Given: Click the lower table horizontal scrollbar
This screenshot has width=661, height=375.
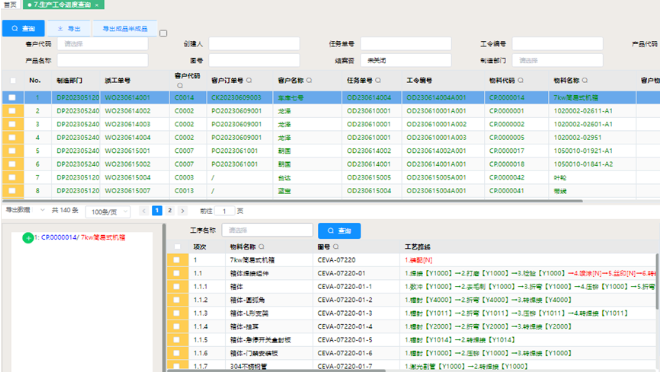Looking at the screenshot, I should tap(277, 370).
